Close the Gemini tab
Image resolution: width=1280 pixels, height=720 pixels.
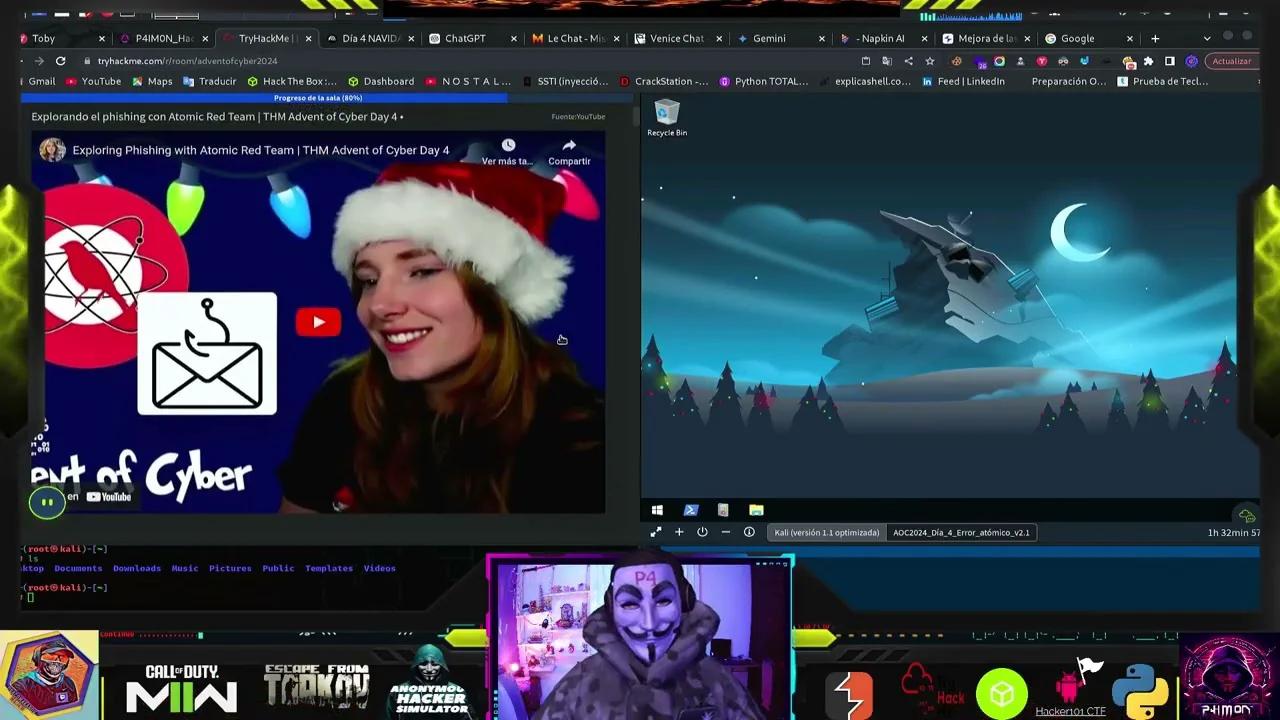coord(822,39)
